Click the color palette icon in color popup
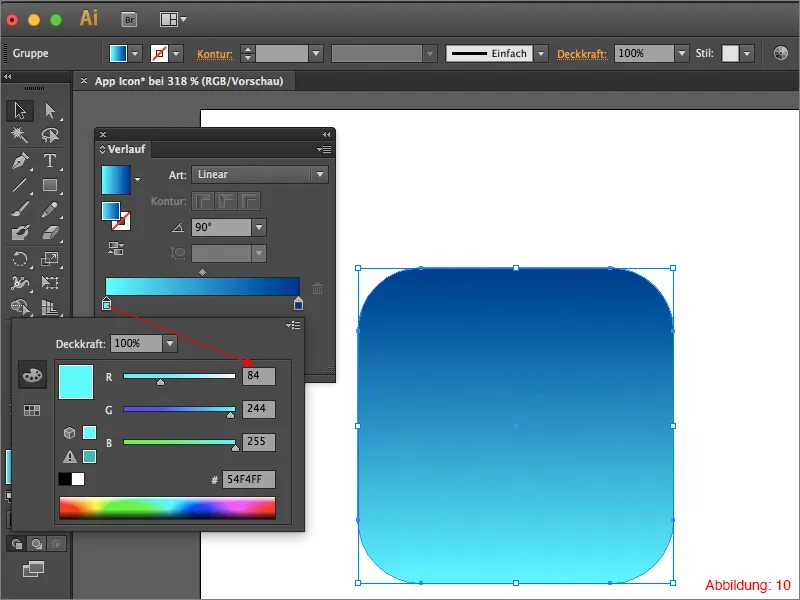The width and height of the screenshot is (800, 600). (x=33, y=376)
